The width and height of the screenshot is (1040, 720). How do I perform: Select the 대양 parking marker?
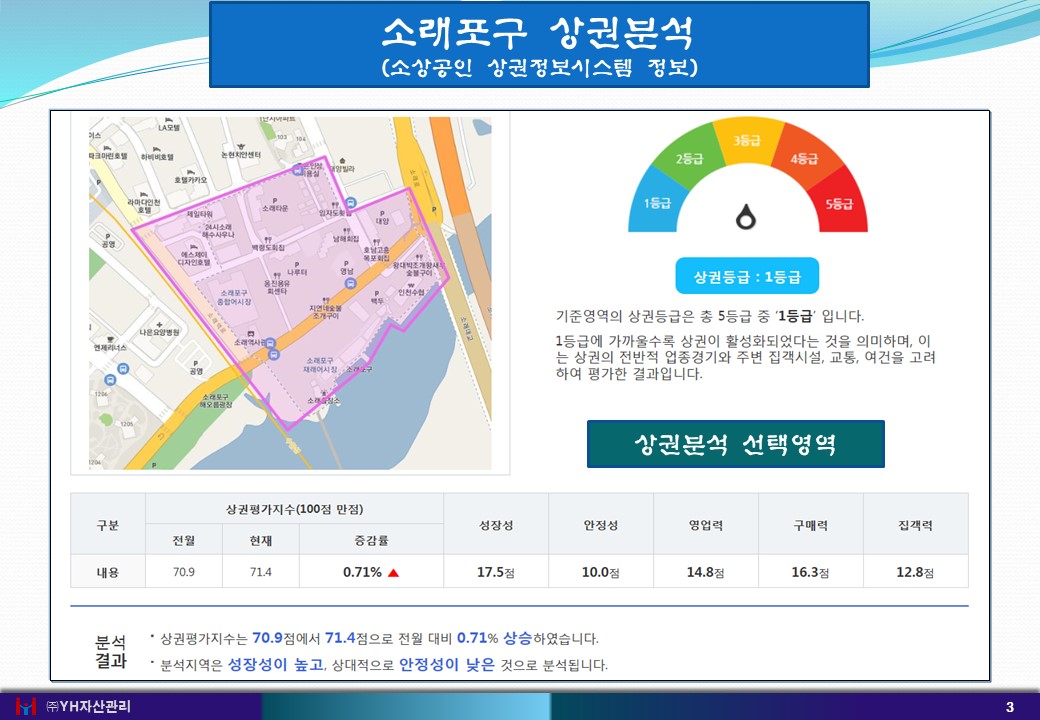point(382,213)
